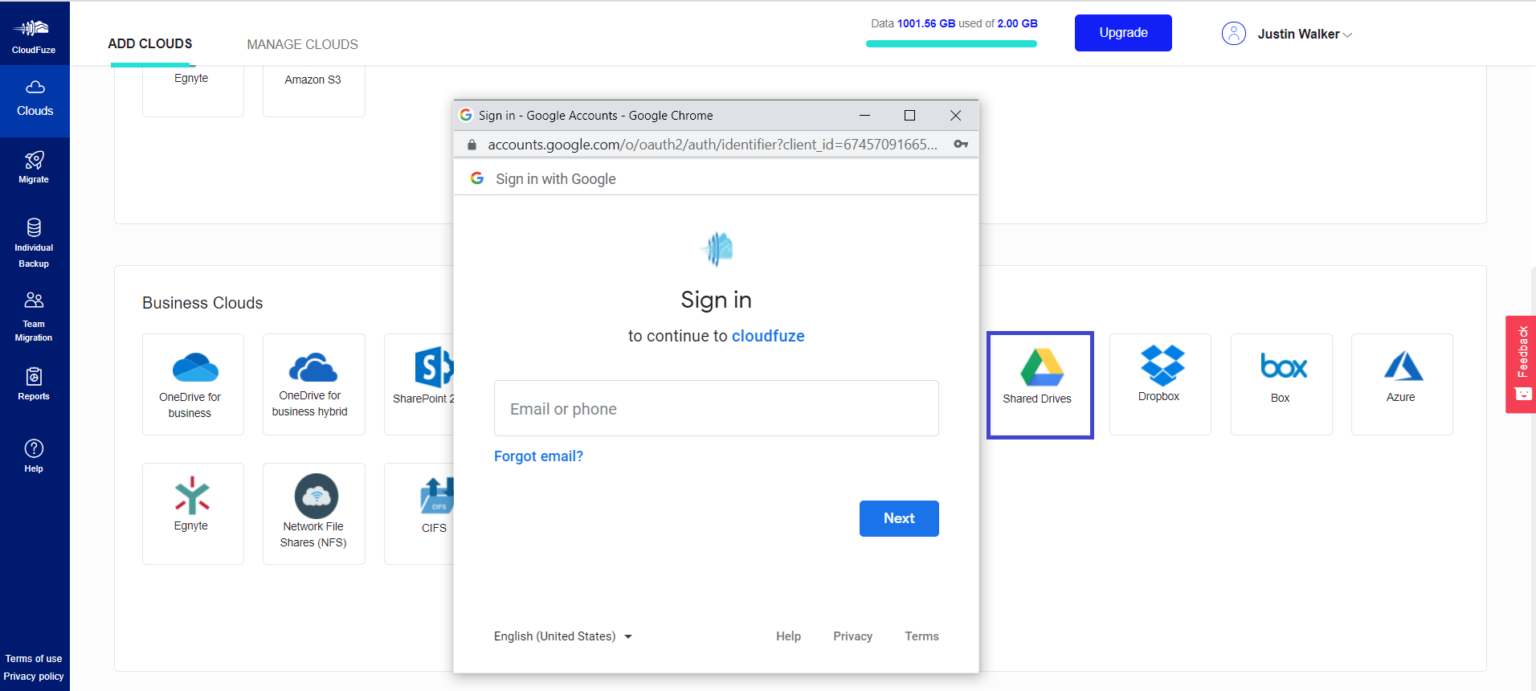This screenshot has width=1536, height=691.
Task: Select the Azure cloud icon
Action: [1402, 384]
